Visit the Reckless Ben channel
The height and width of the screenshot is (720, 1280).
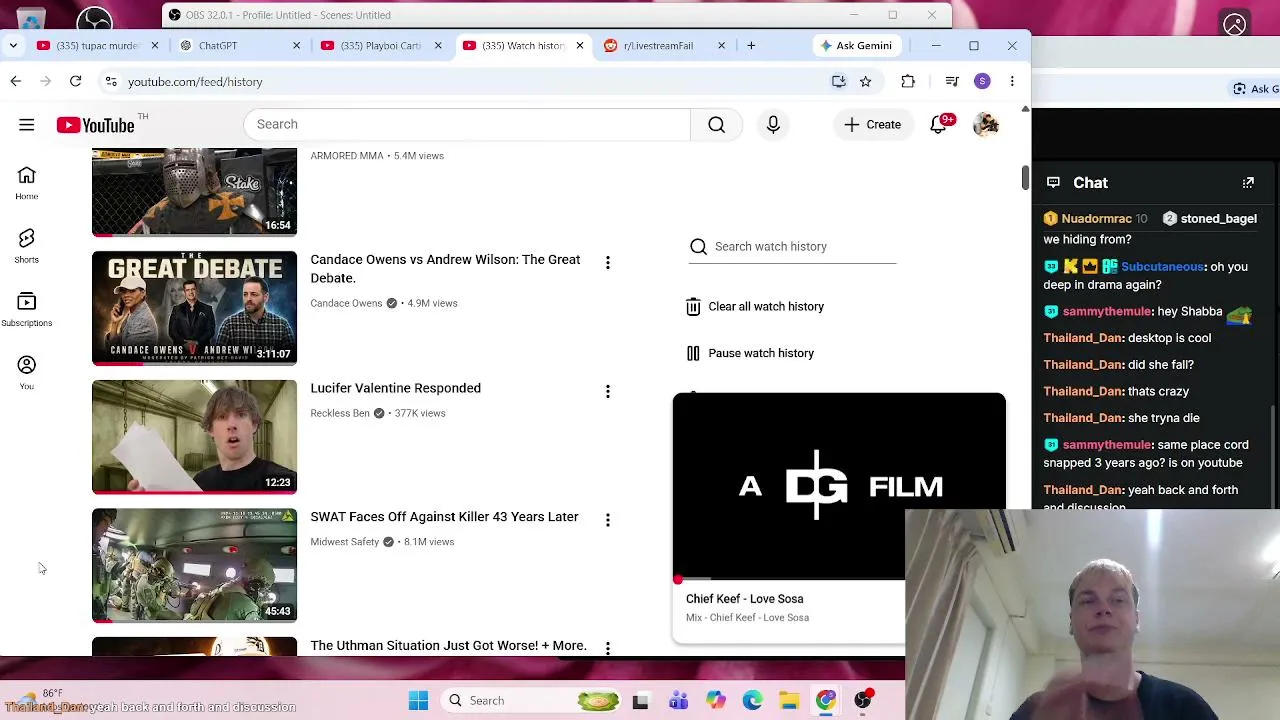click(x=340, y=413)
